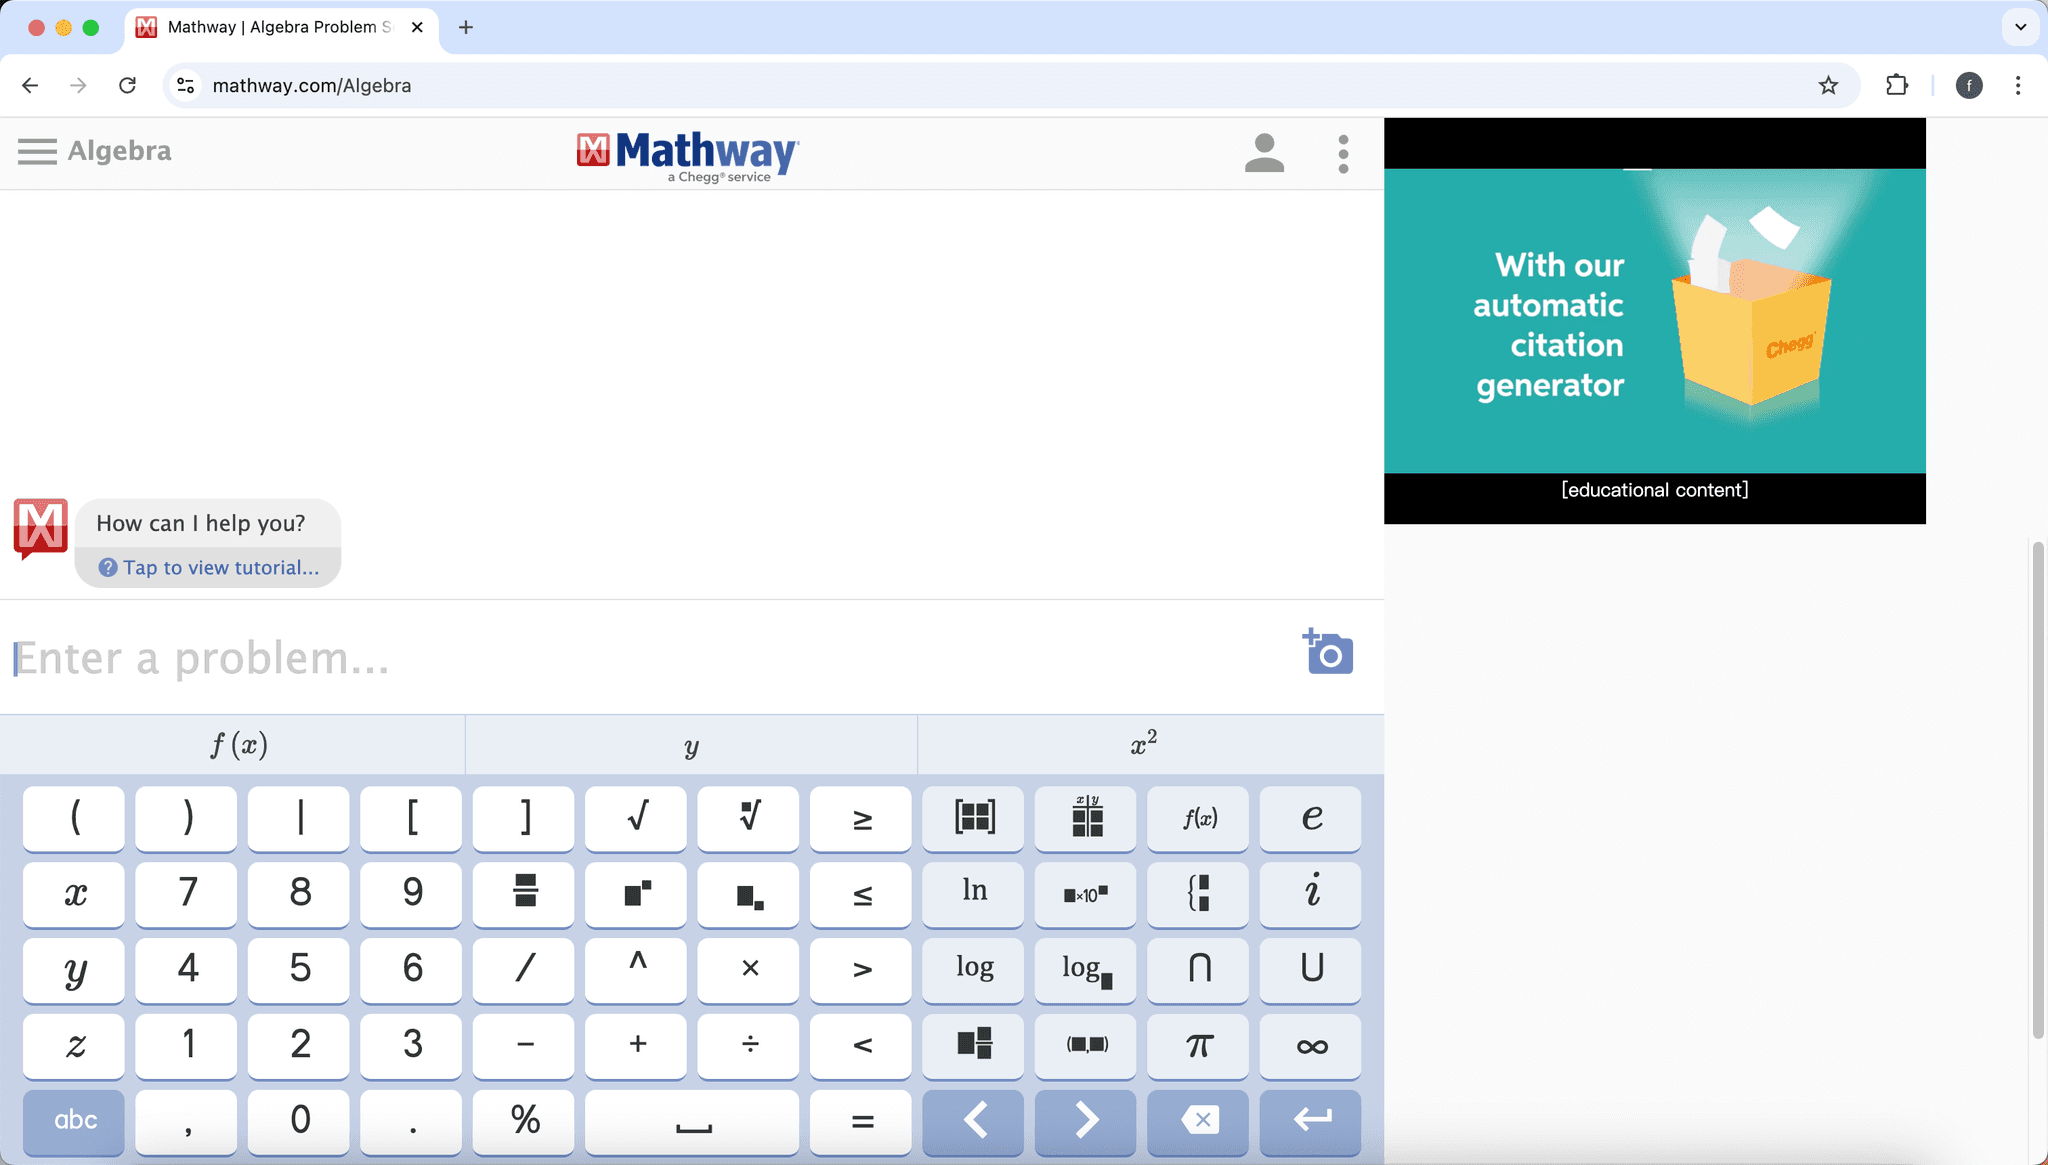
Task: Click the pi symbol key
Action: click(1197, 1046)
